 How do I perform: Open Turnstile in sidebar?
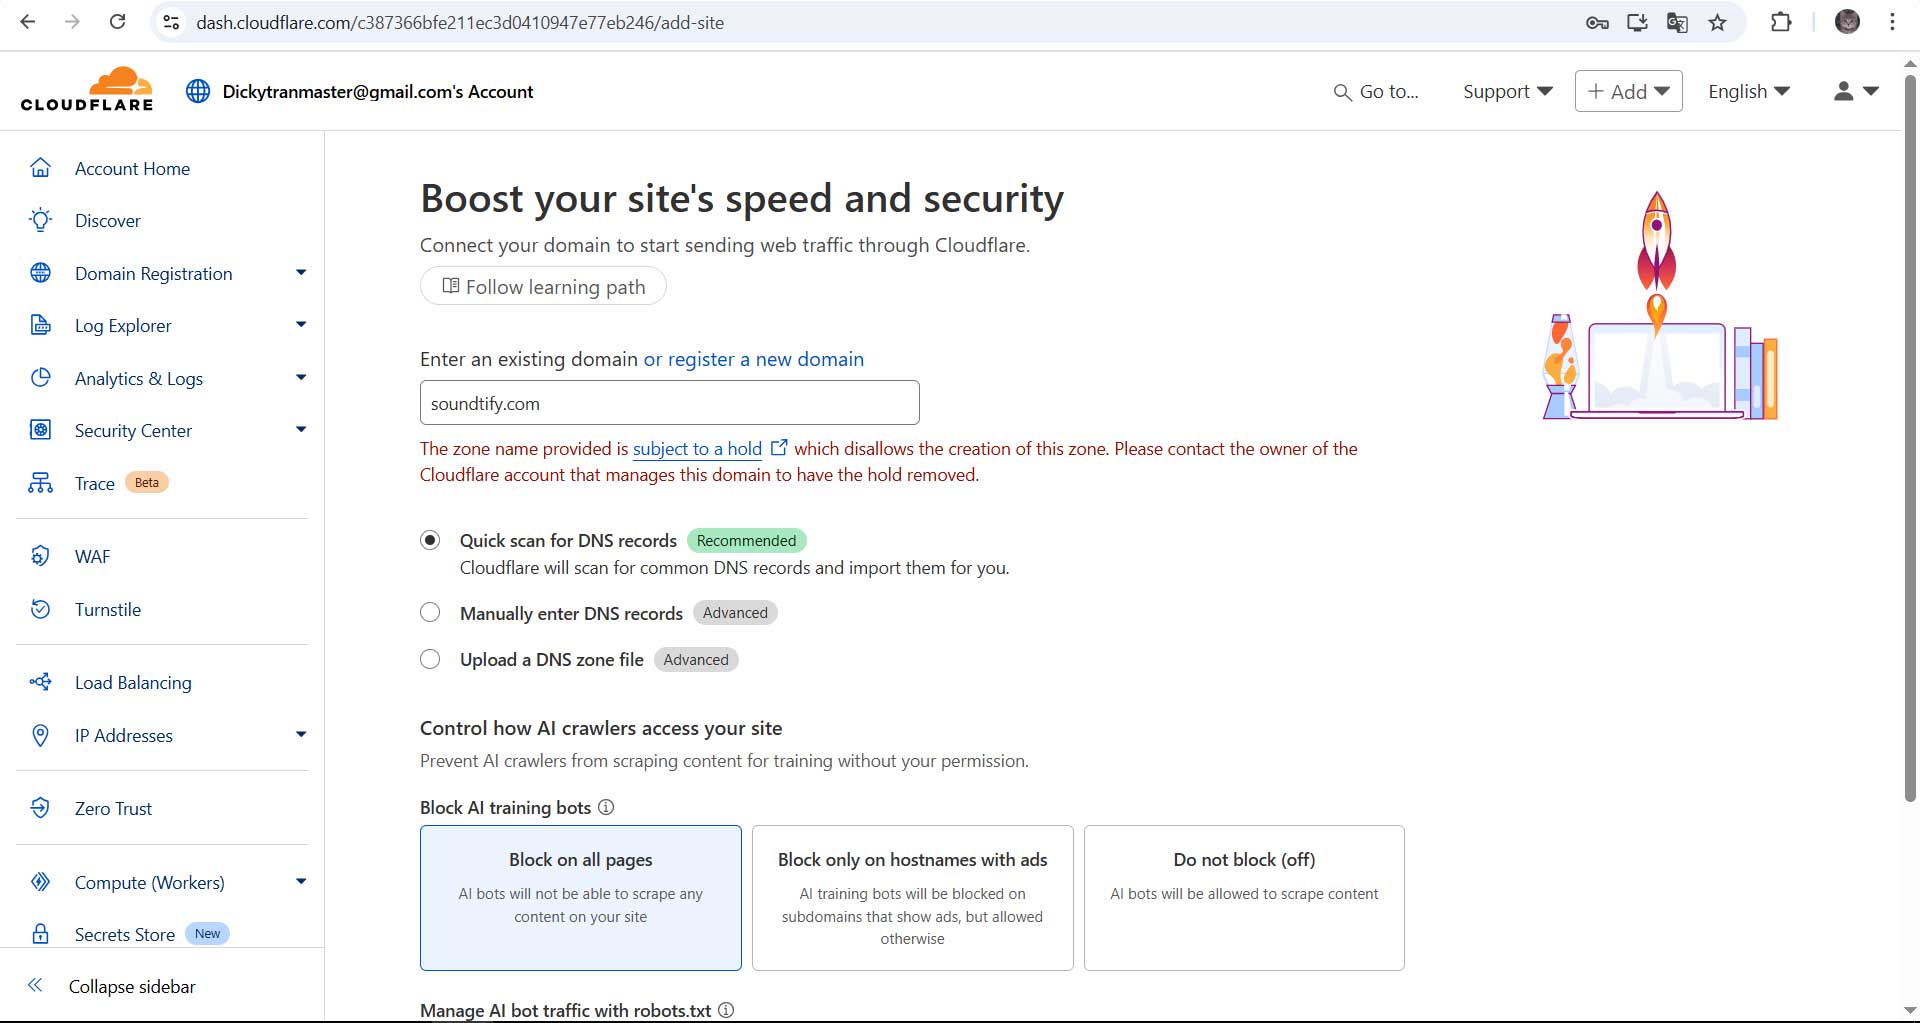(x=108, y=609)
